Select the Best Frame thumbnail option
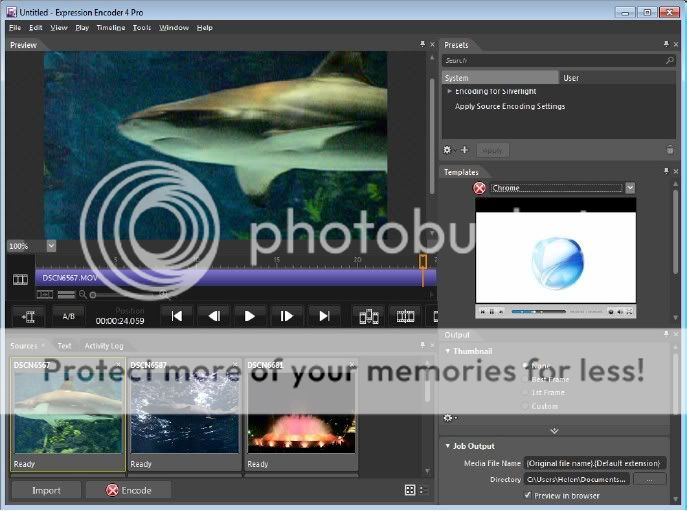Image resolution: width=687 pixels, height=511 pixels. click(x=525, y=379)
